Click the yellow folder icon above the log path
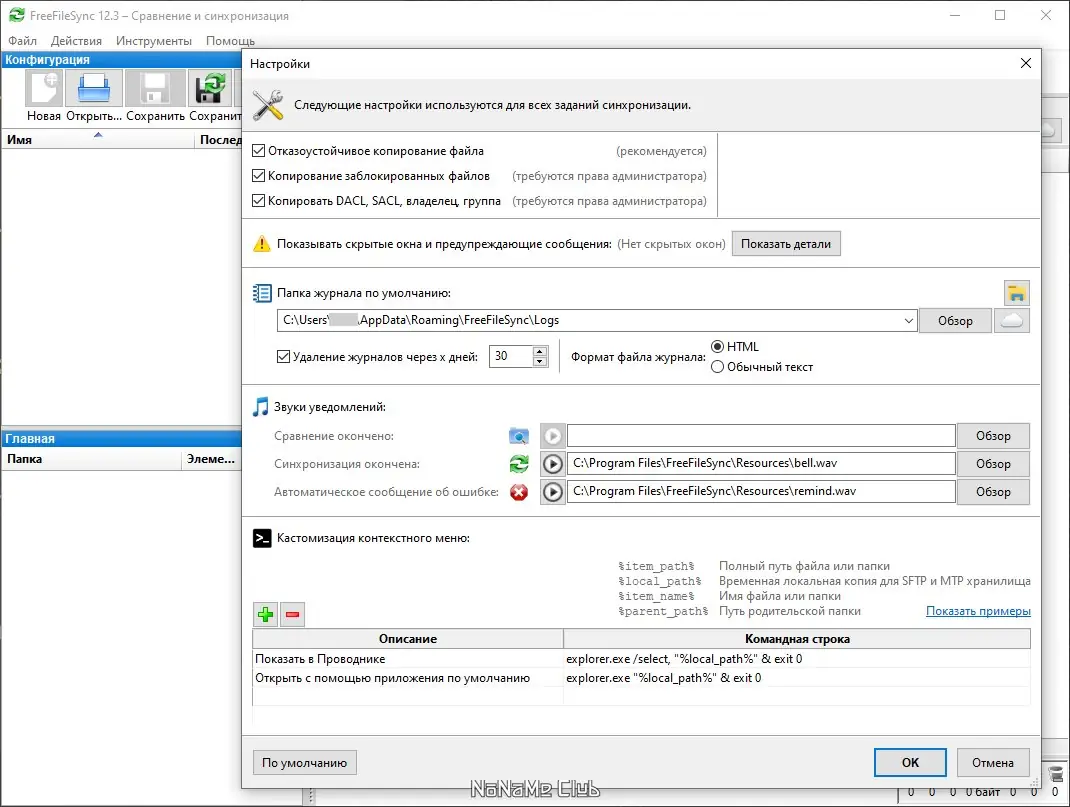 point(1017,293)
